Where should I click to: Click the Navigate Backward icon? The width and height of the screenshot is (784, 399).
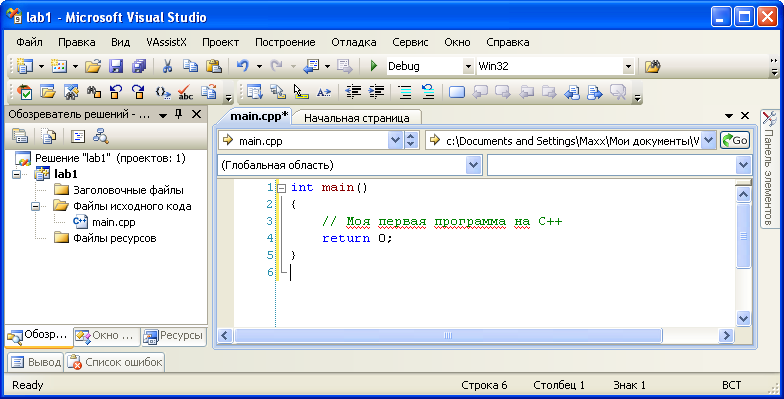[x=312, y=66]
